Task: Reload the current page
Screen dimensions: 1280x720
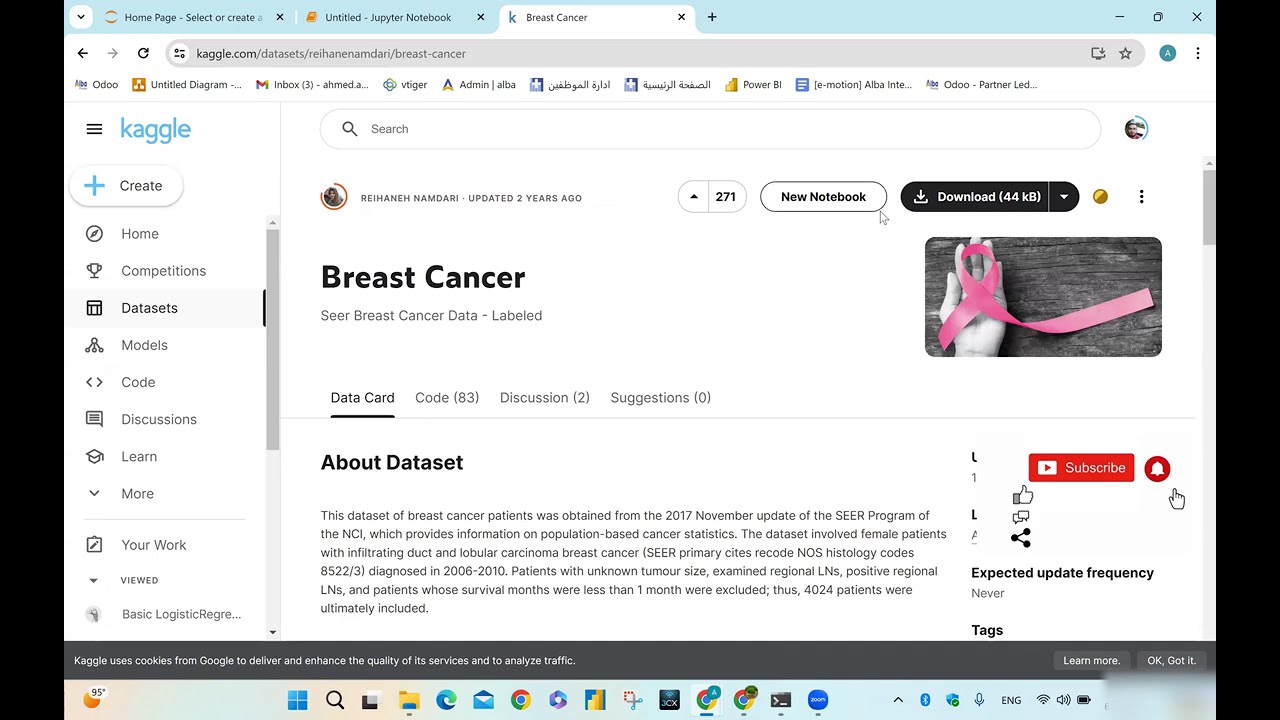Action: click(x=143, y=53)
